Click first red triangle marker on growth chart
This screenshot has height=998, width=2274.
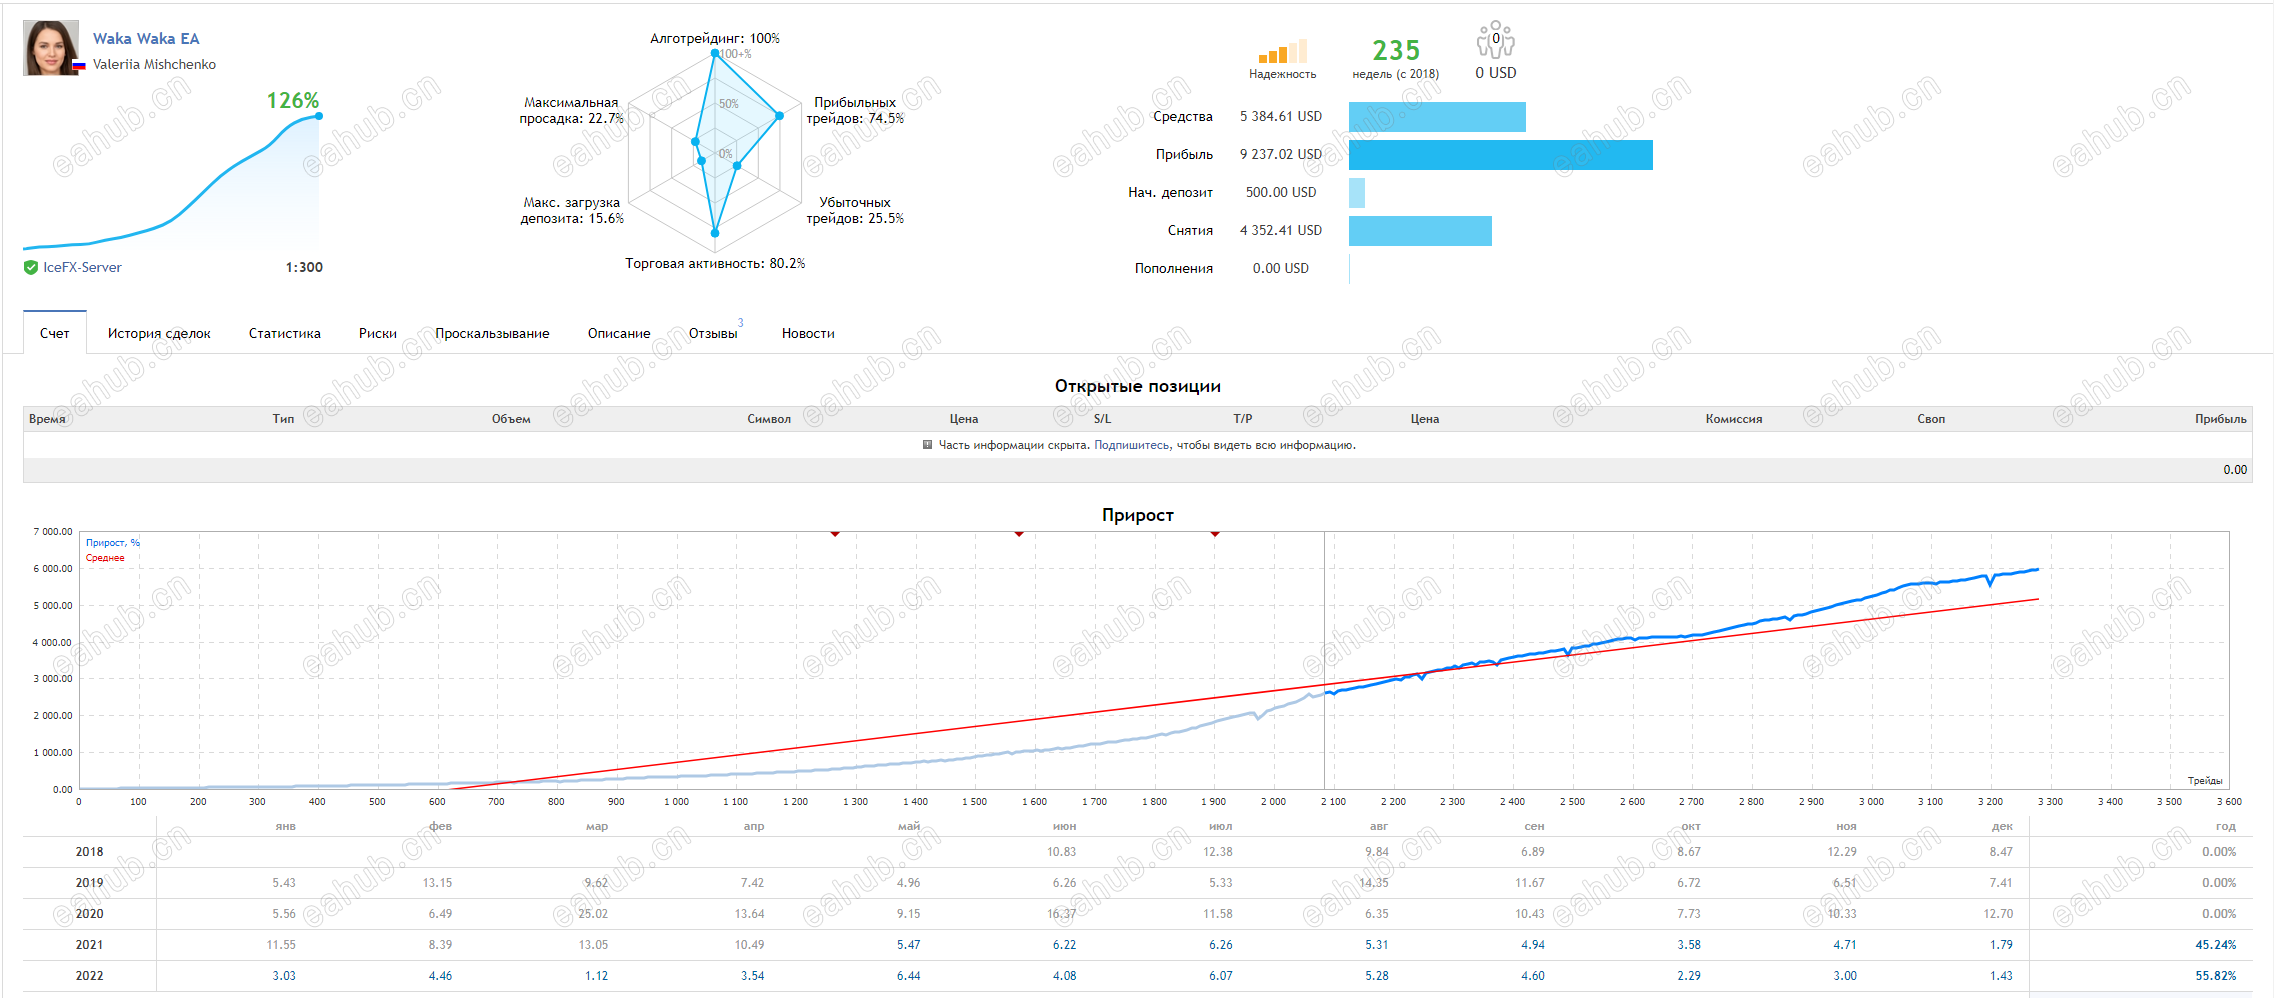click(x=835, y=534)
